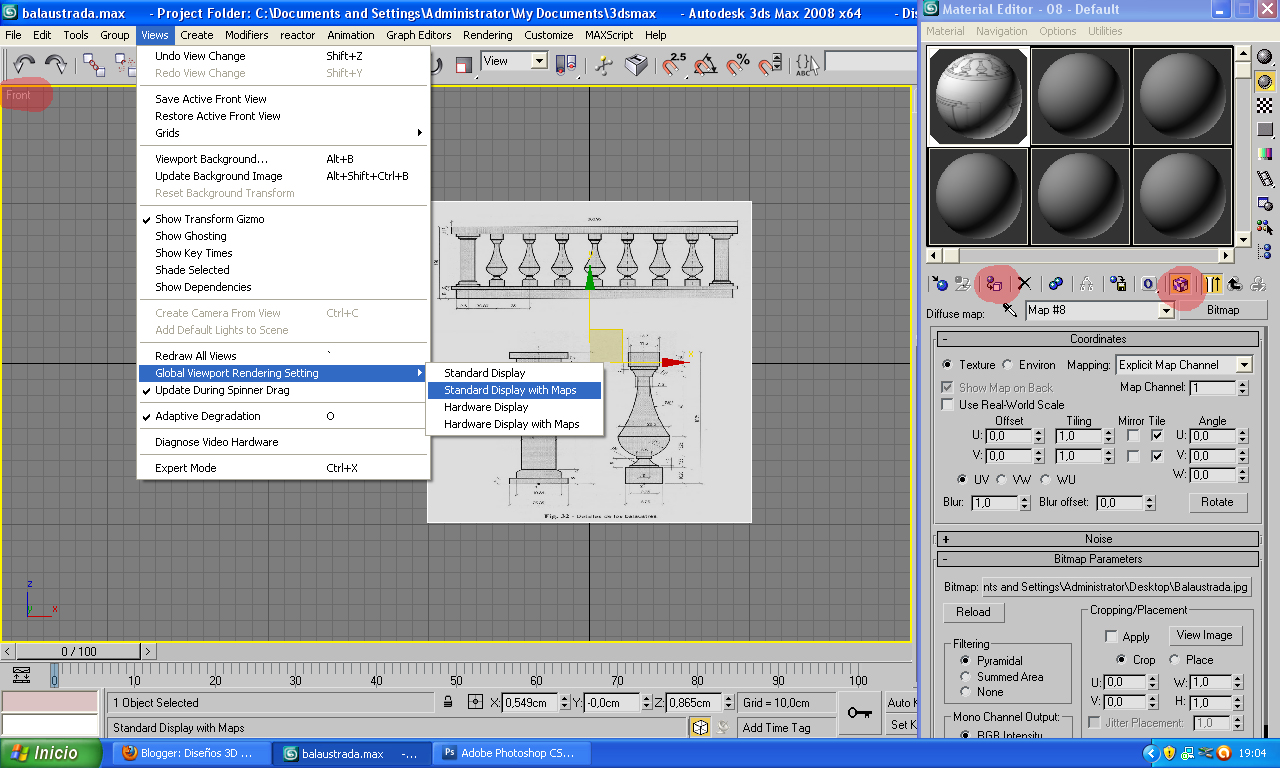Click Undo arrow in main toolbar
Viewport: 1280px width, 768px height.
[25, 65]
